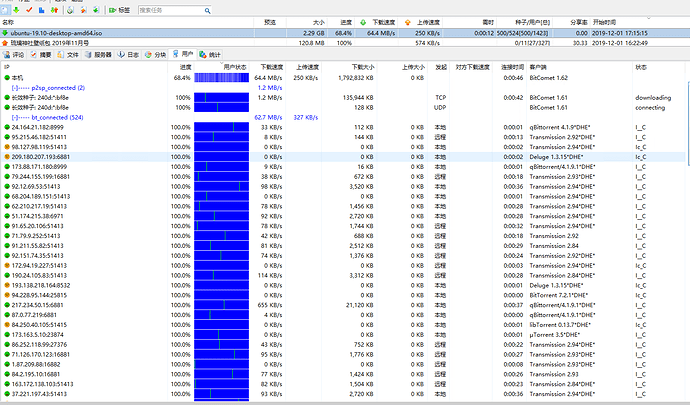Click download icon beside ubuntu-19.10 ISO task
690x405 pixels.
pyautogui.click(x=5, y=33)
